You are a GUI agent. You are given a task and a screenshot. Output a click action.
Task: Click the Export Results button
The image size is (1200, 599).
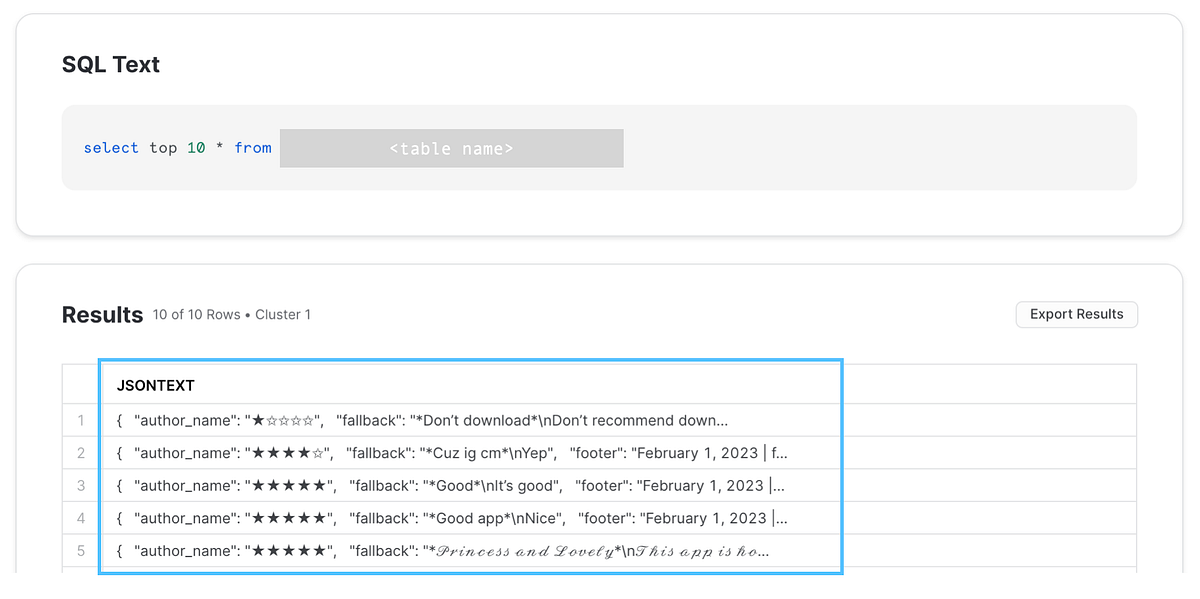[x=1076, y=314]
